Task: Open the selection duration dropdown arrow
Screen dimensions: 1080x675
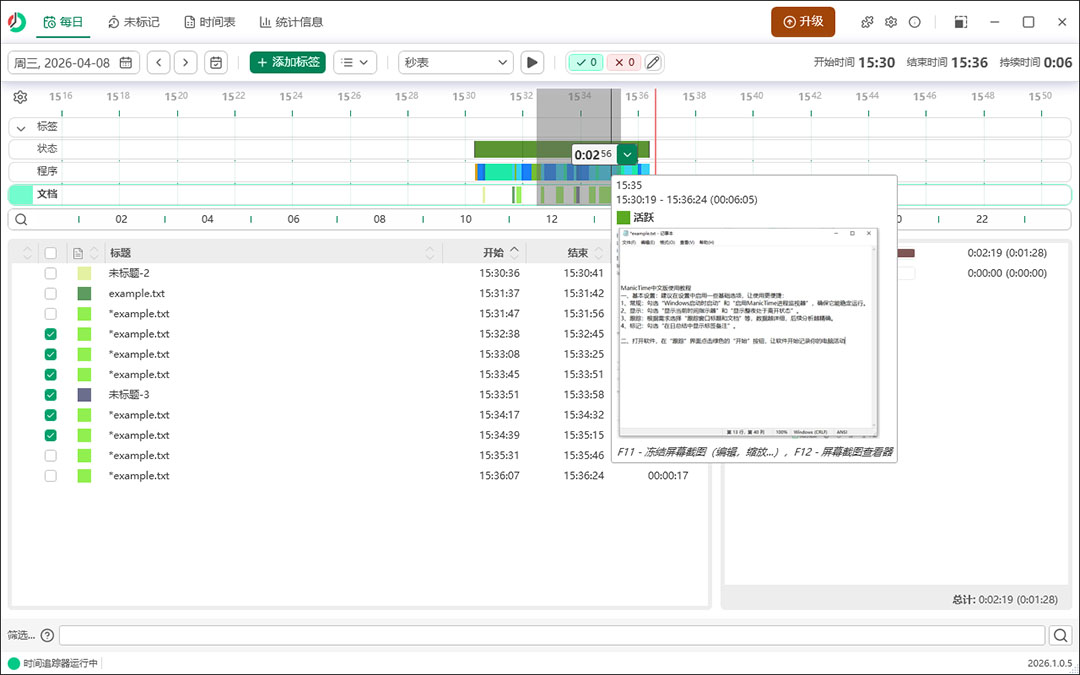Action: point(627,154)
